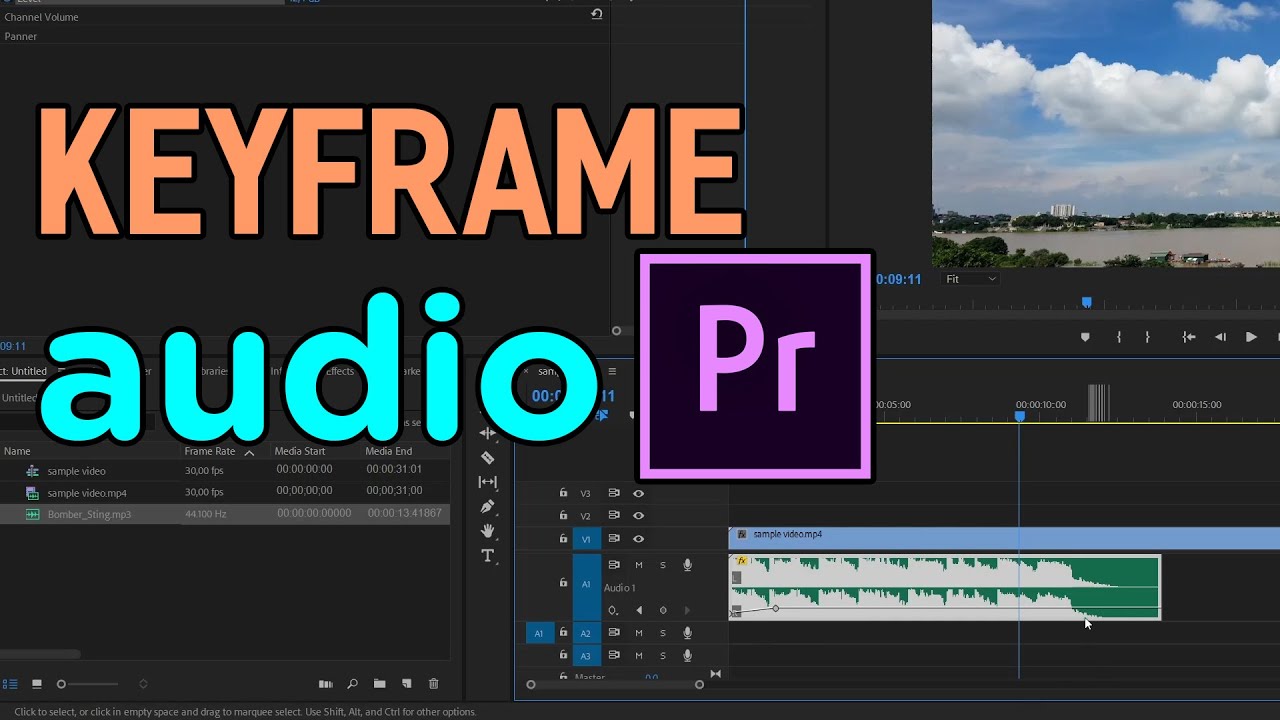Open Find in the Project panel
Image resolution: width=1280 pixels, height=720 pixels.
(x=353, y=684)
